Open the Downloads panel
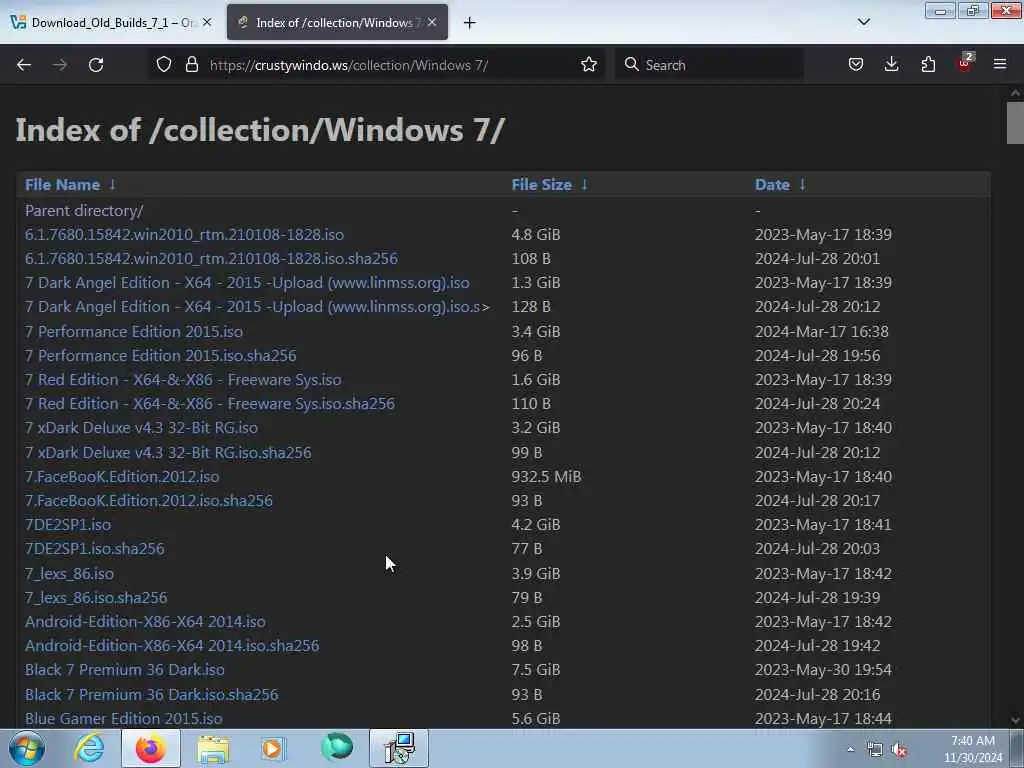The width and height of the screenshot is (1024, 768). pos(891,65)
